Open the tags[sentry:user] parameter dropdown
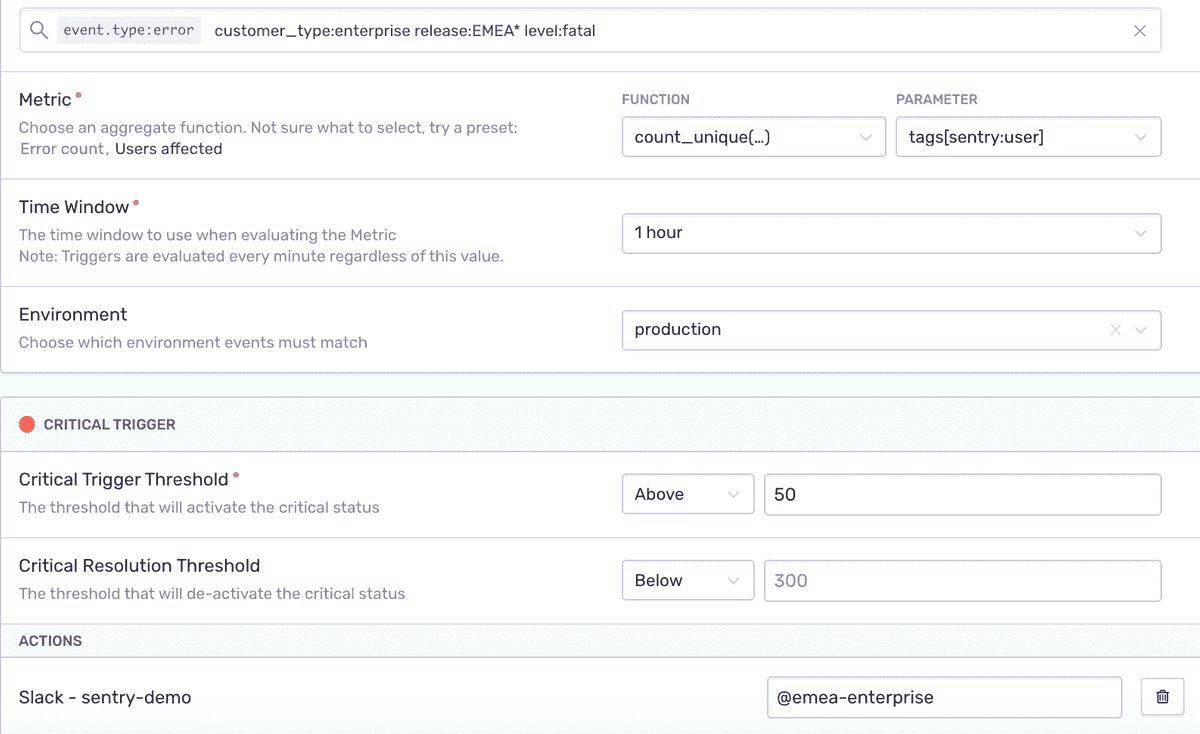The height and width of the screenshot is (734, 1200). tap(1028, 137)
